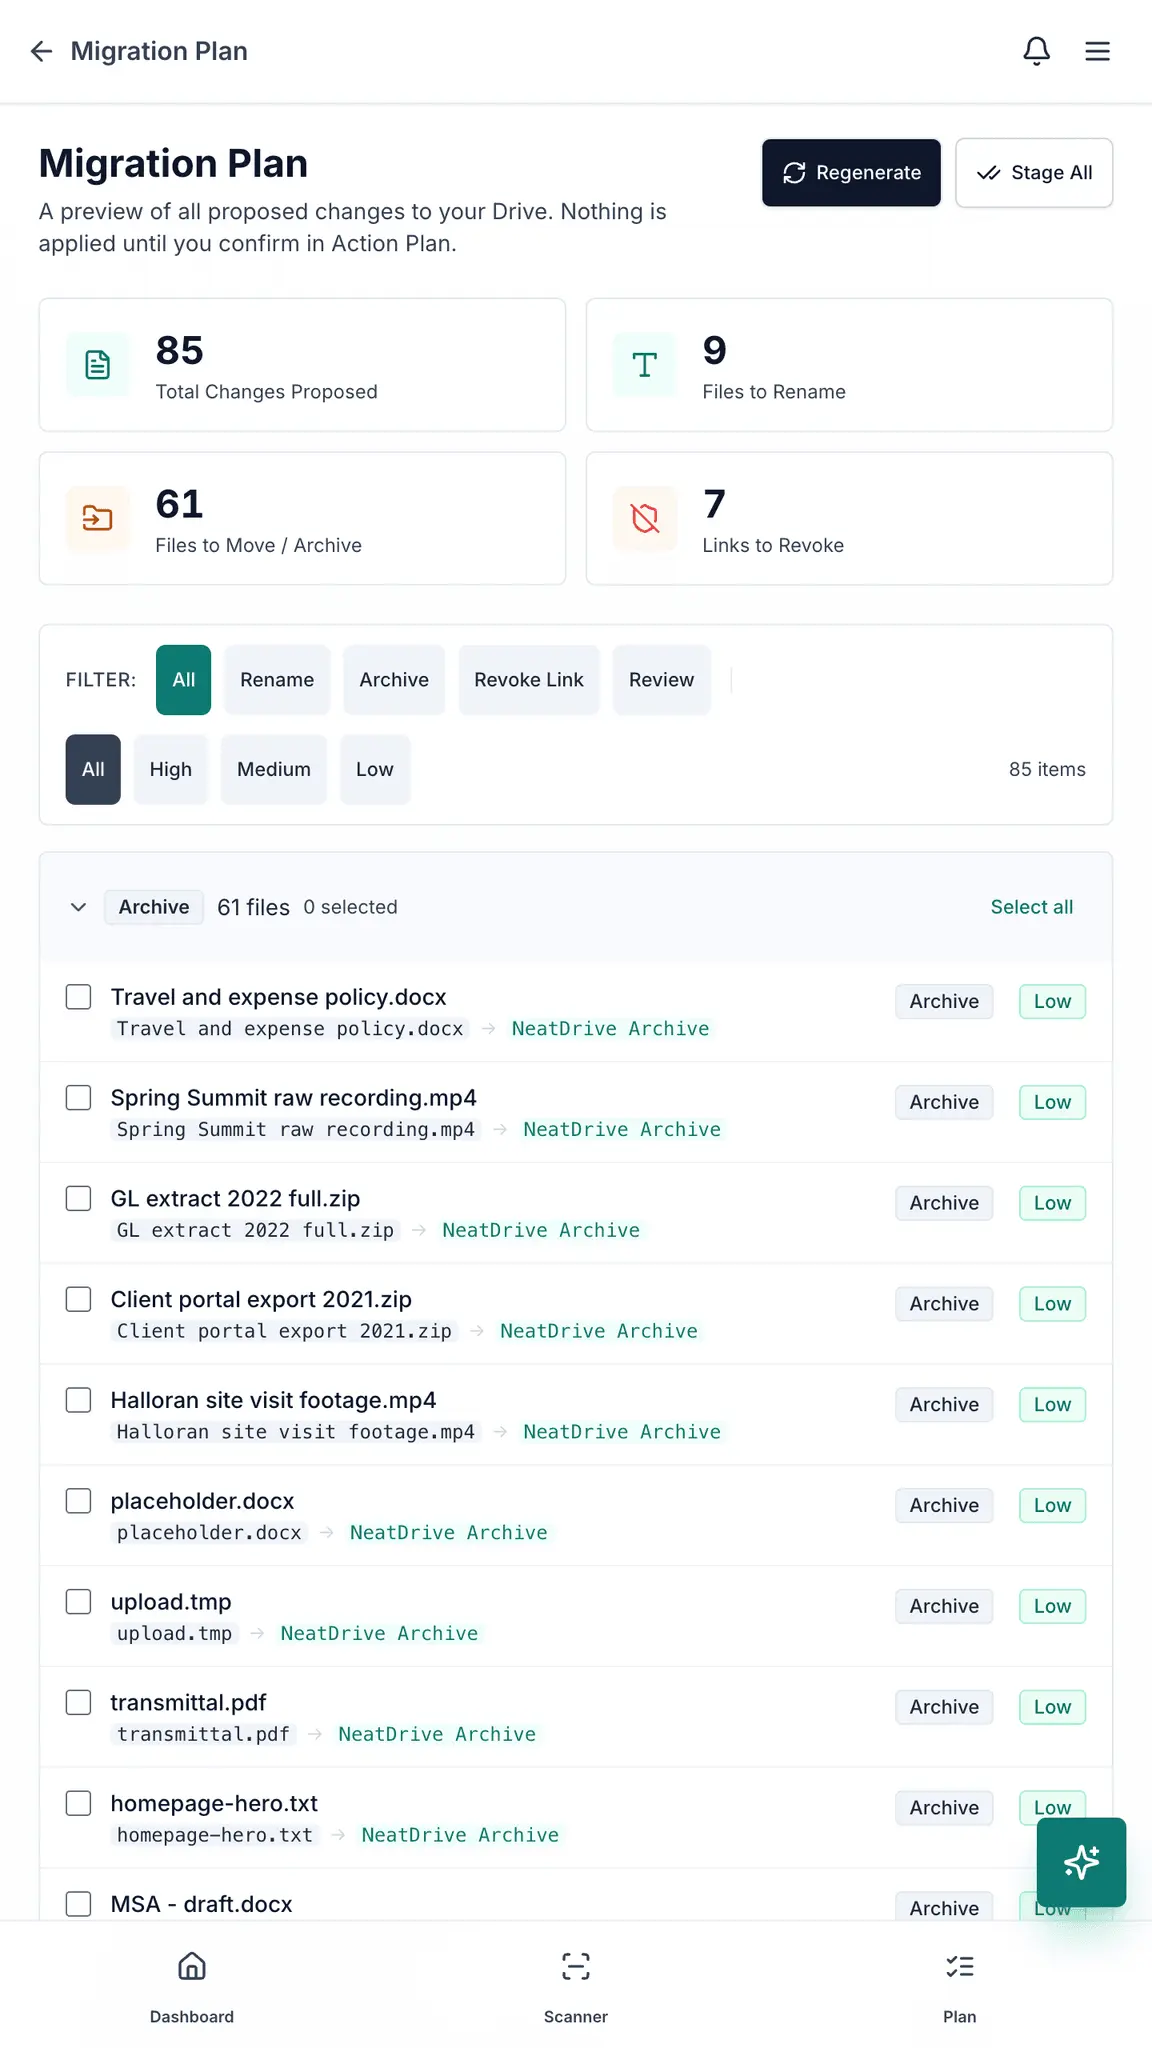Click NeatDrive Archive destination for transmittal.pdf

click(x=437, y=1734)
